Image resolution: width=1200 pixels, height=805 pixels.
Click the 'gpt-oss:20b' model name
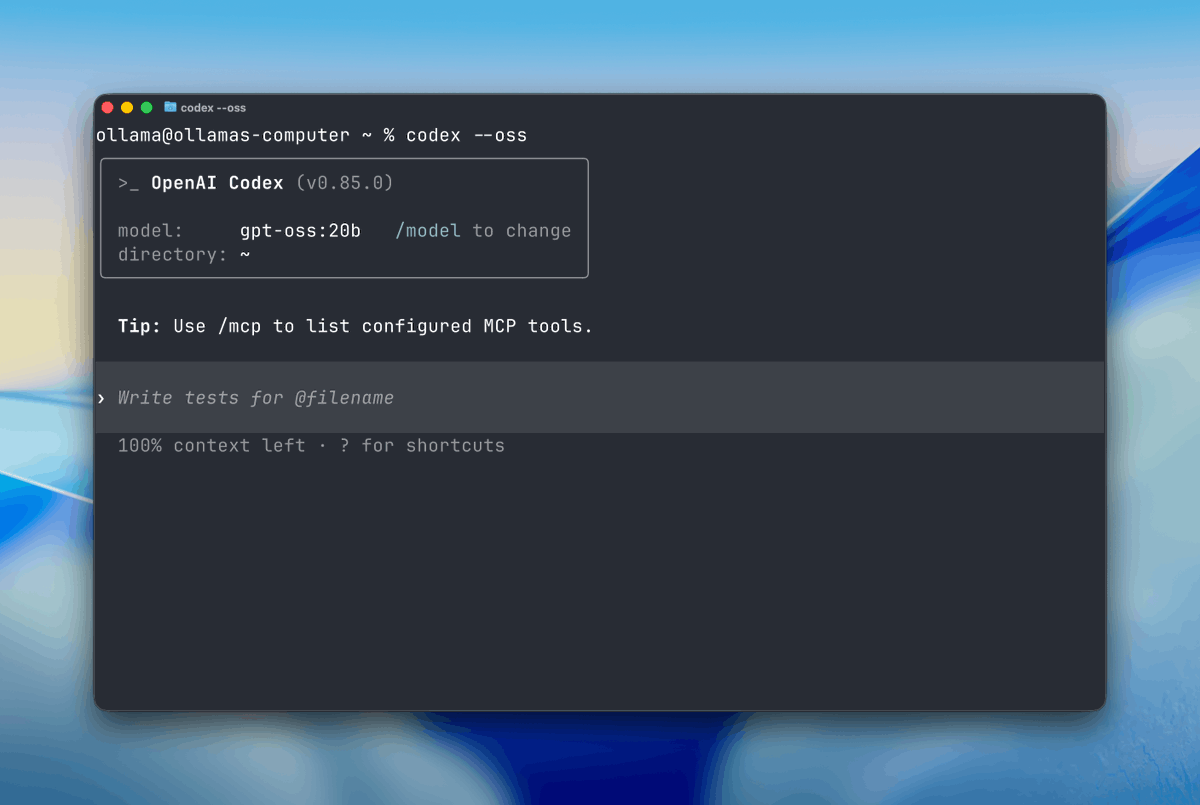point(300,231)
